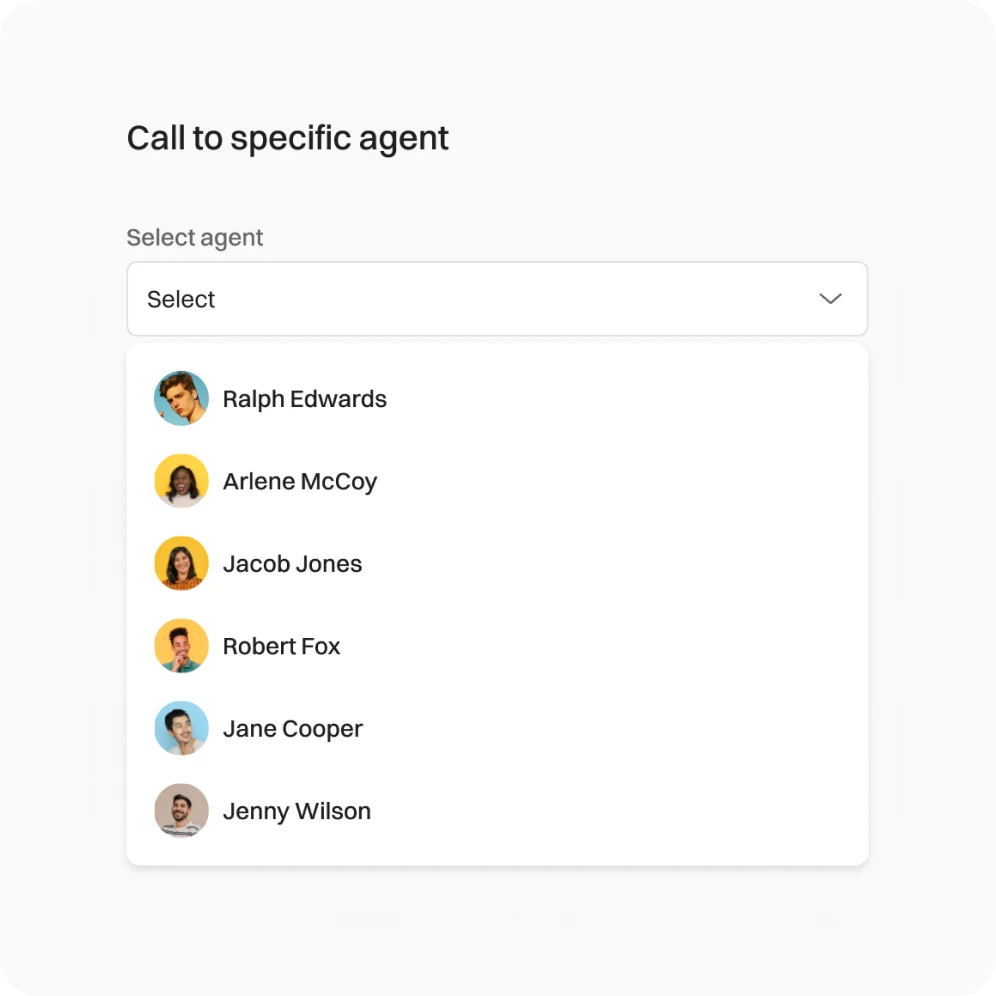Click Robert Fox's avatar photo
The height and width of the screenshot is (996, 996).
point(181,646)
